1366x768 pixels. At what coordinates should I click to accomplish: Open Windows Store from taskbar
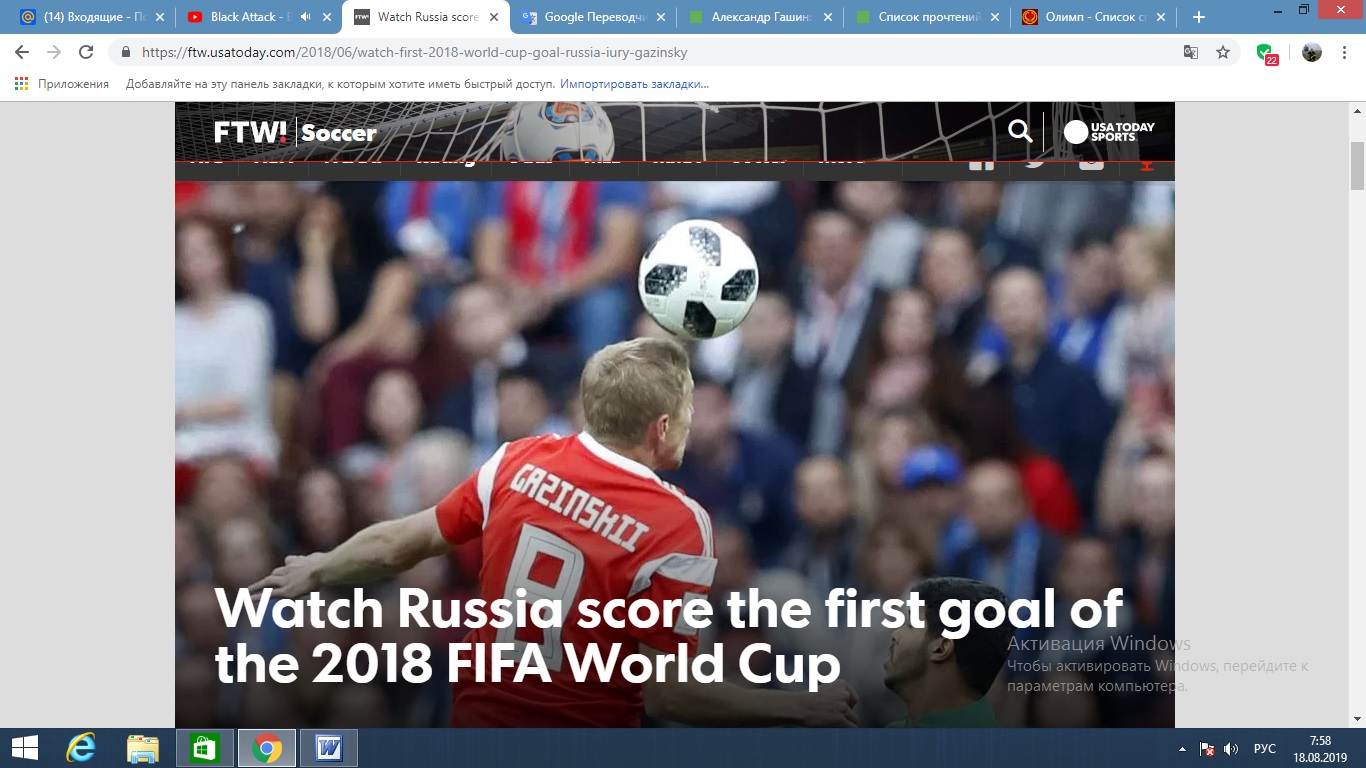point(204,748)
